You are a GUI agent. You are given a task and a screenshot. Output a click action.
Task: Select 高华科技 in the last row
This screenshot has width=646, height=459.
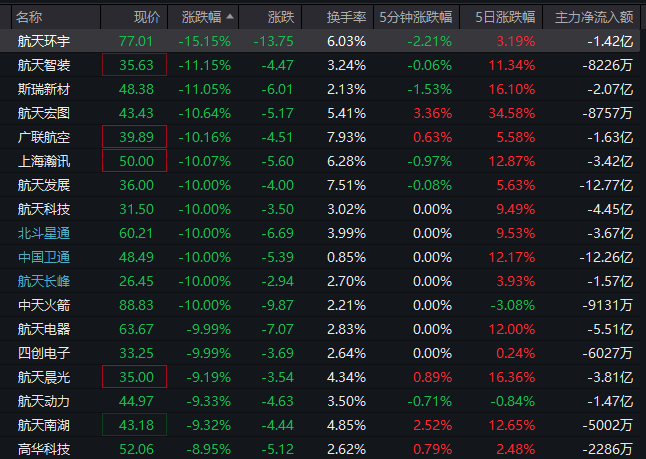point(44,449)
